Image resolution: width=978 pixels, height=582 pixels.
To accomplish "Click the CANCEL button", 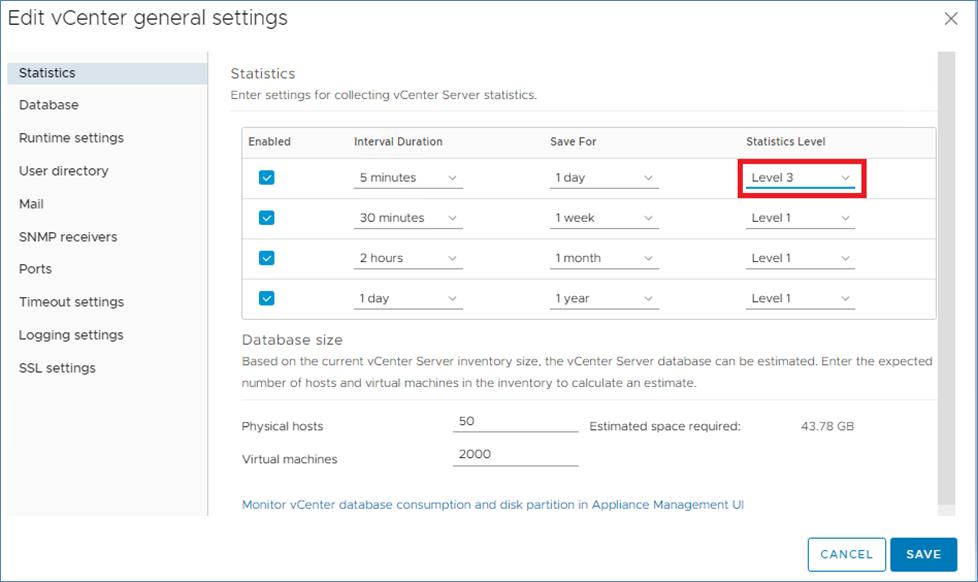I will pyautogui.click(x=846, y=555).
